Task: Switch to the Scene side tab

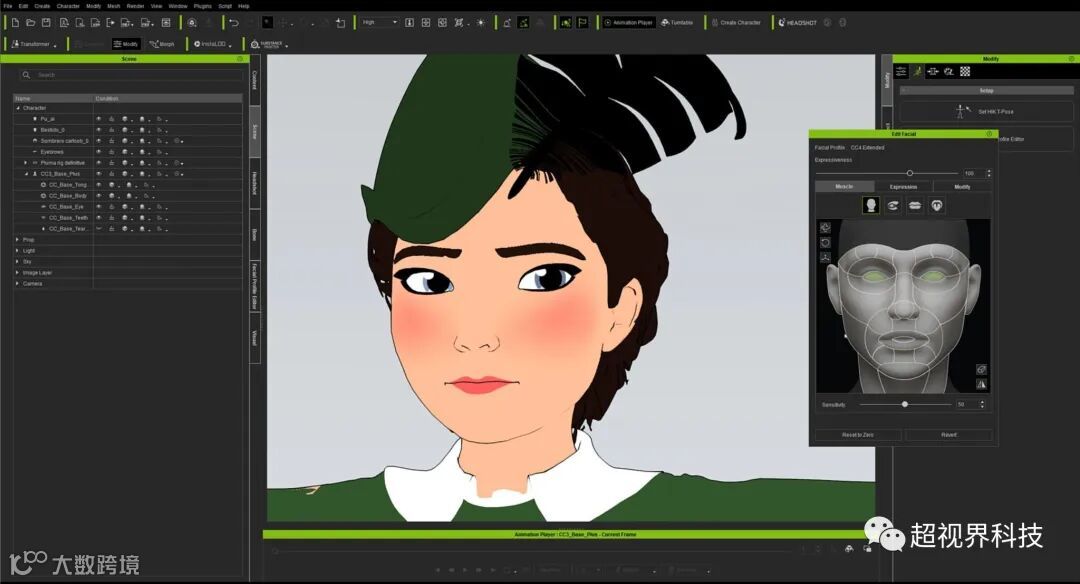Action: click(x=254, y=132)
